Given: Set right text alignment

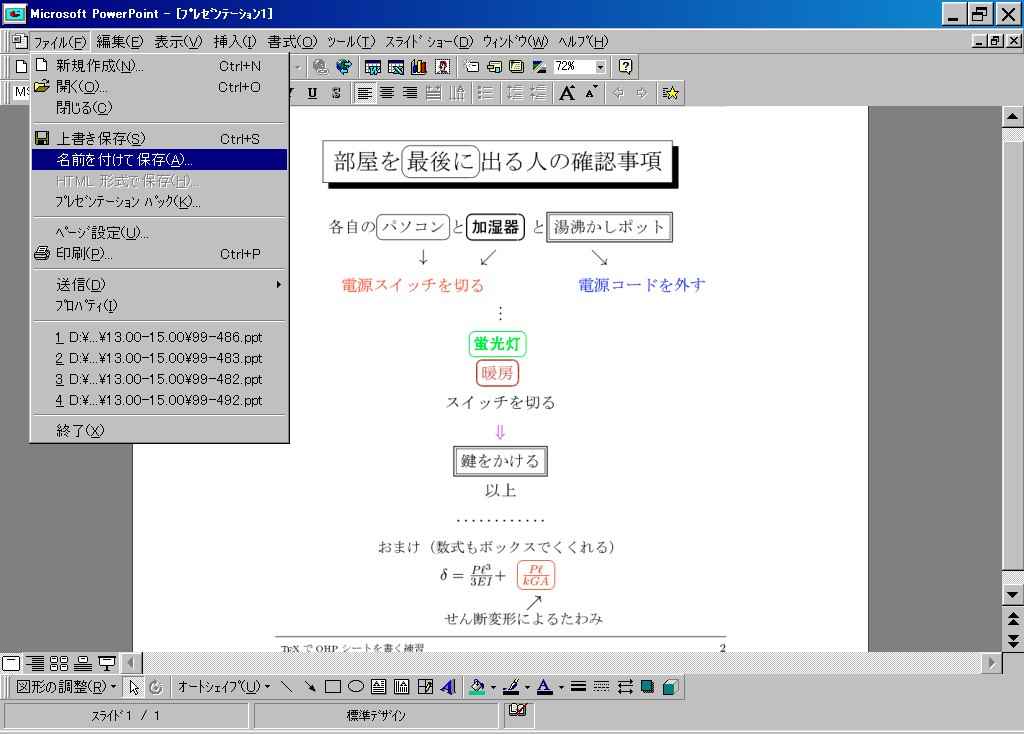Looking at the screenshot, I should [410, 93].
